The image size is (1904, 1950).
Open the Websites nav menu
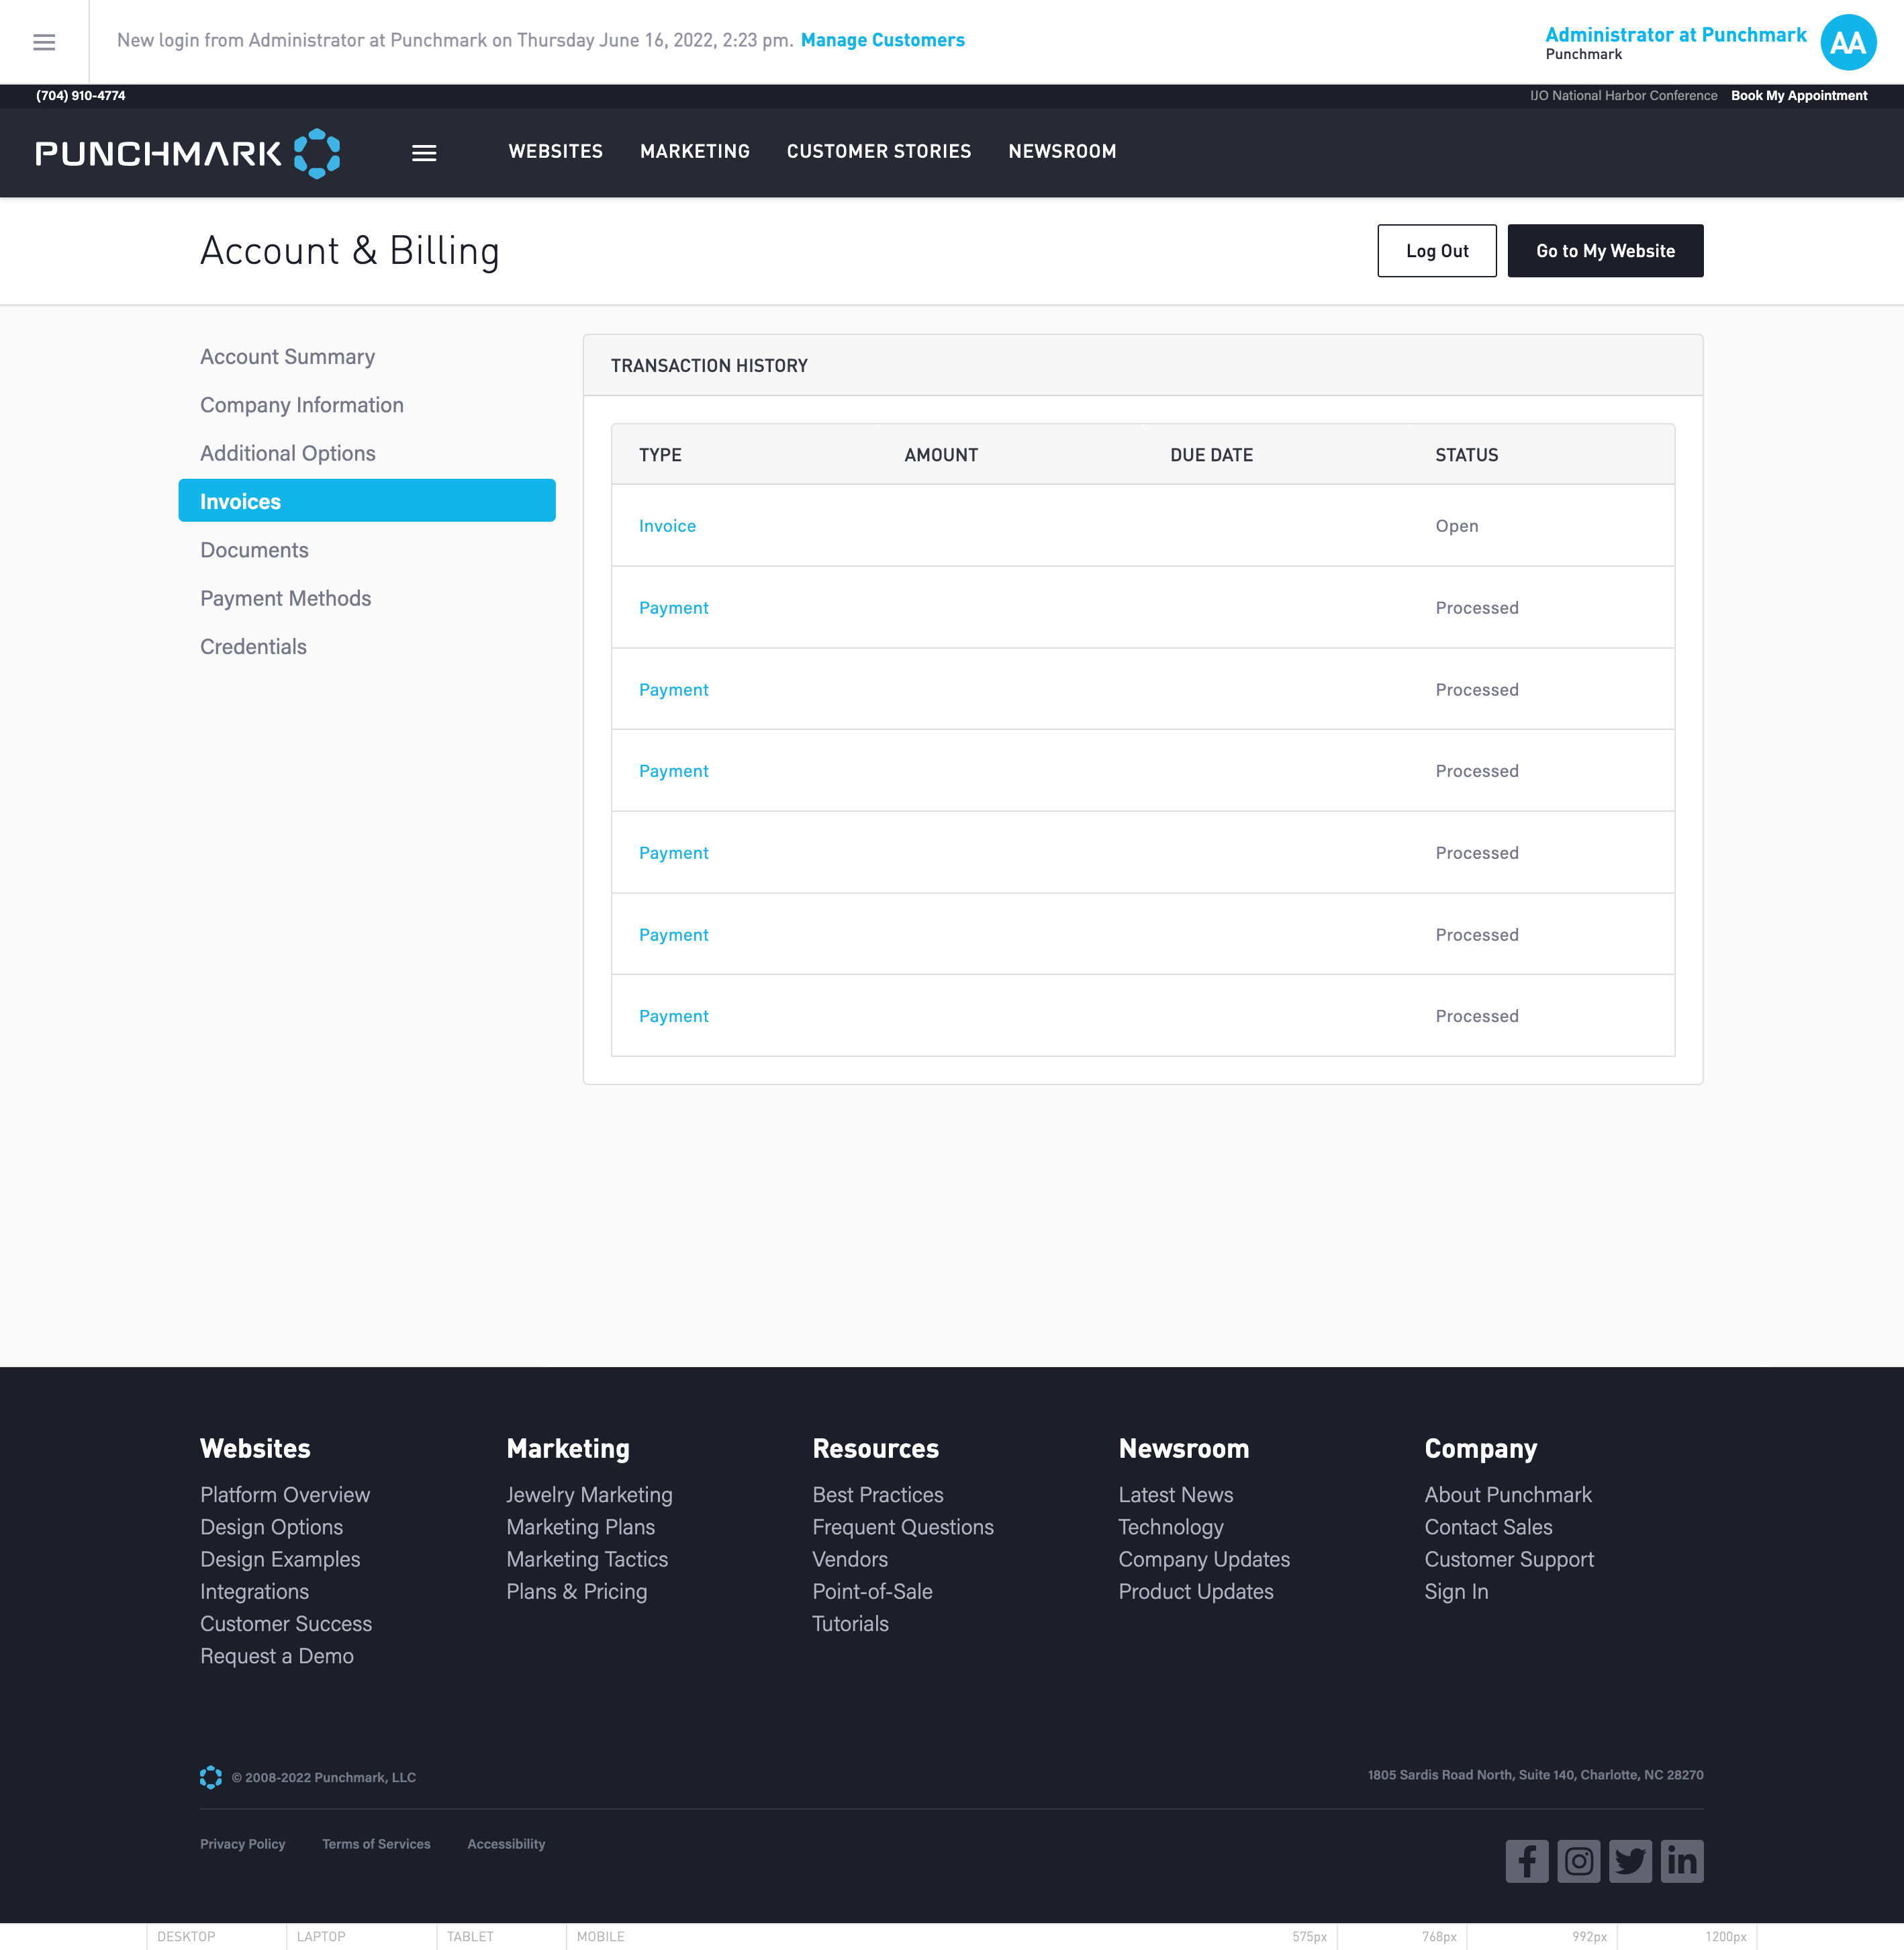click(x=555, y=151)
